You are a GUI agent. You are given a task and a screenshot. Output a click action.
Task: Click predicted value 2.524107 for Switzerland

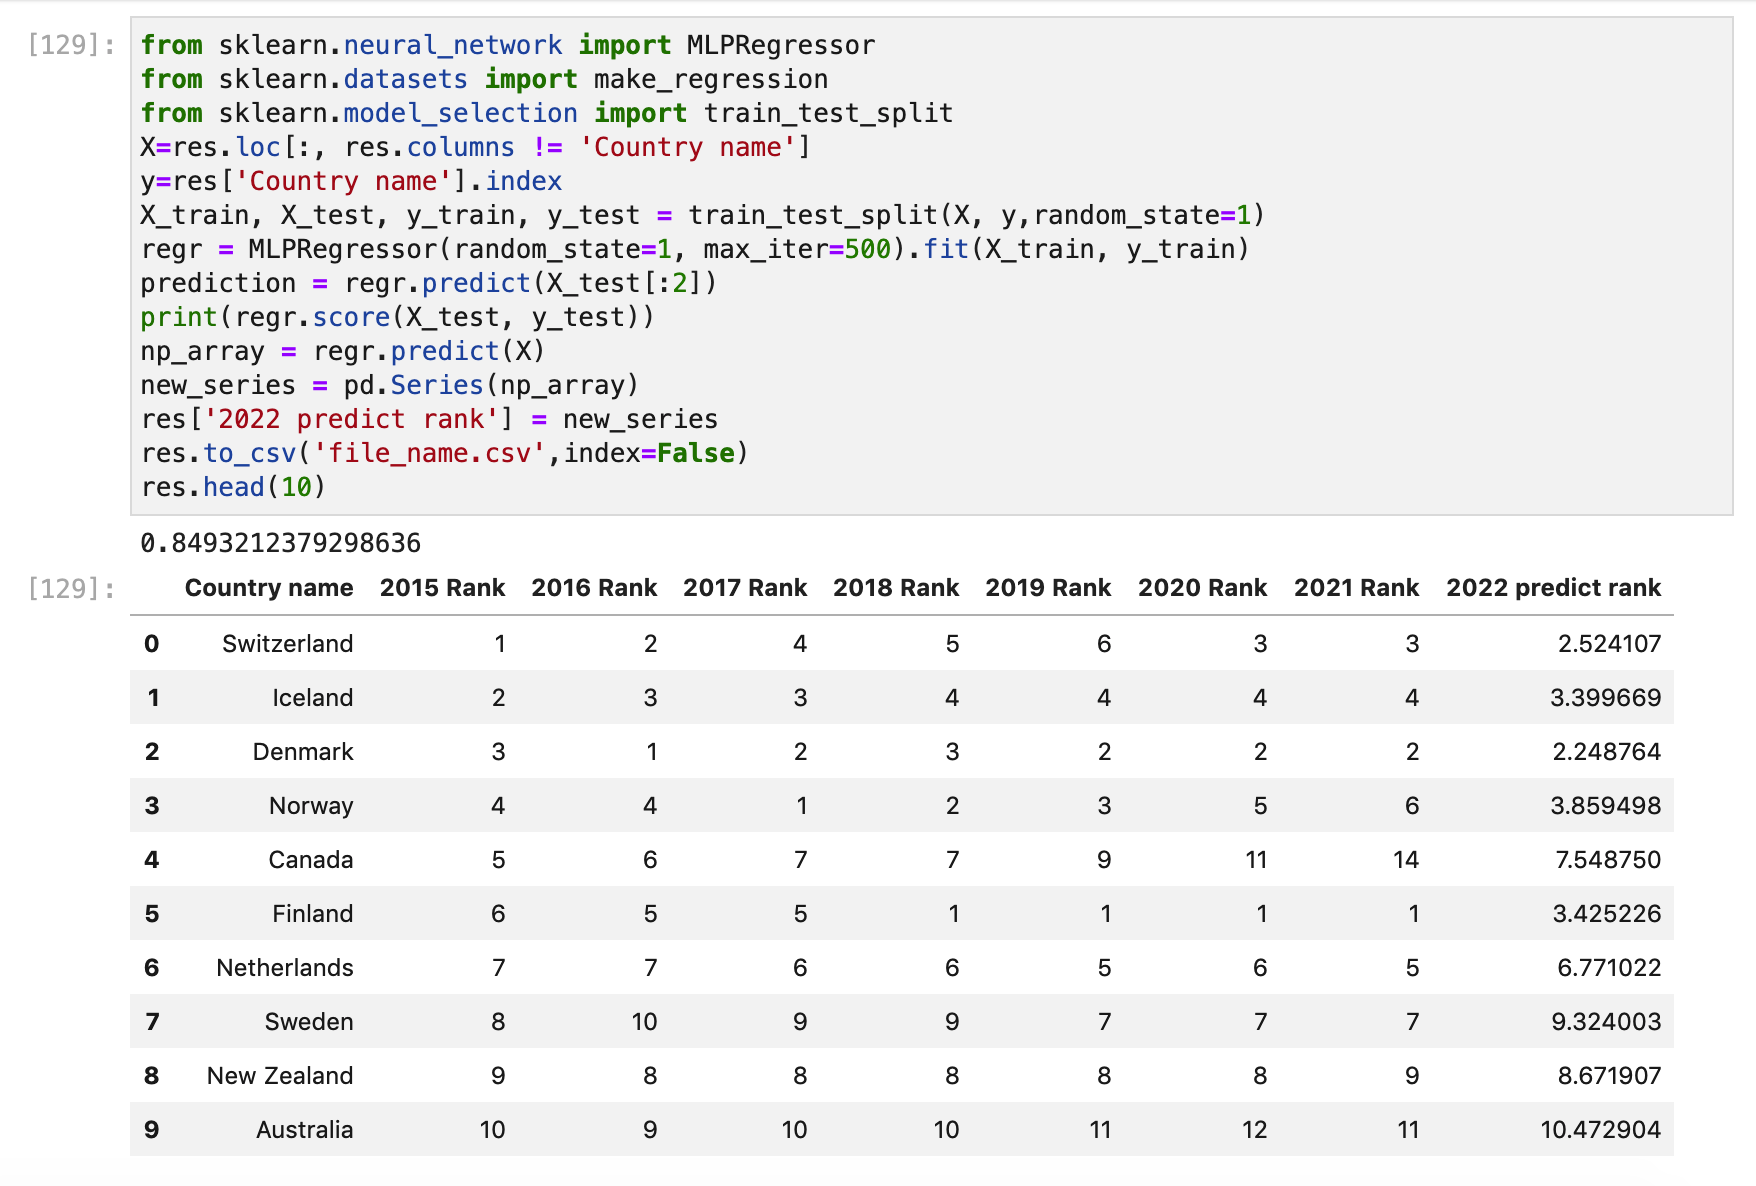tap(1609, 644)
